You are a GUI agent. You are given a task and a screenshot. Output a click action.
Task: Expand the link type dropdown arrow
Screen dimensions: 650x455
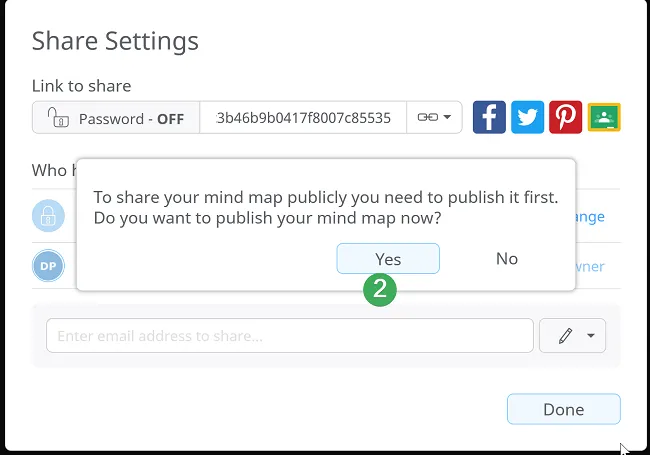pos(447,118)
